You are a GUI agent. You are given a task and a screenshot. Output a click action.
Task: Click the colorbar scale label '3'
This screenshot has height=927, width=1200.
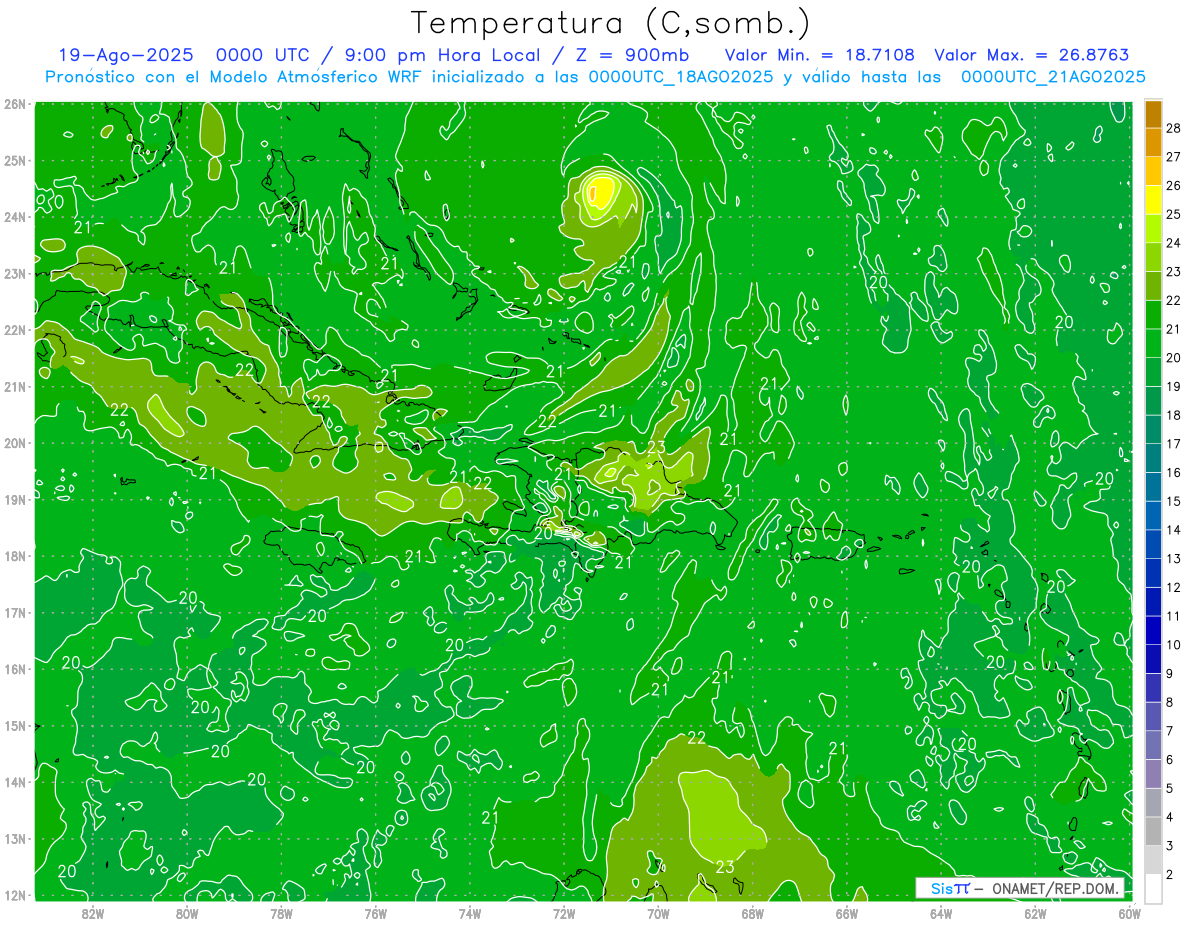click(x=1170, y=846)
